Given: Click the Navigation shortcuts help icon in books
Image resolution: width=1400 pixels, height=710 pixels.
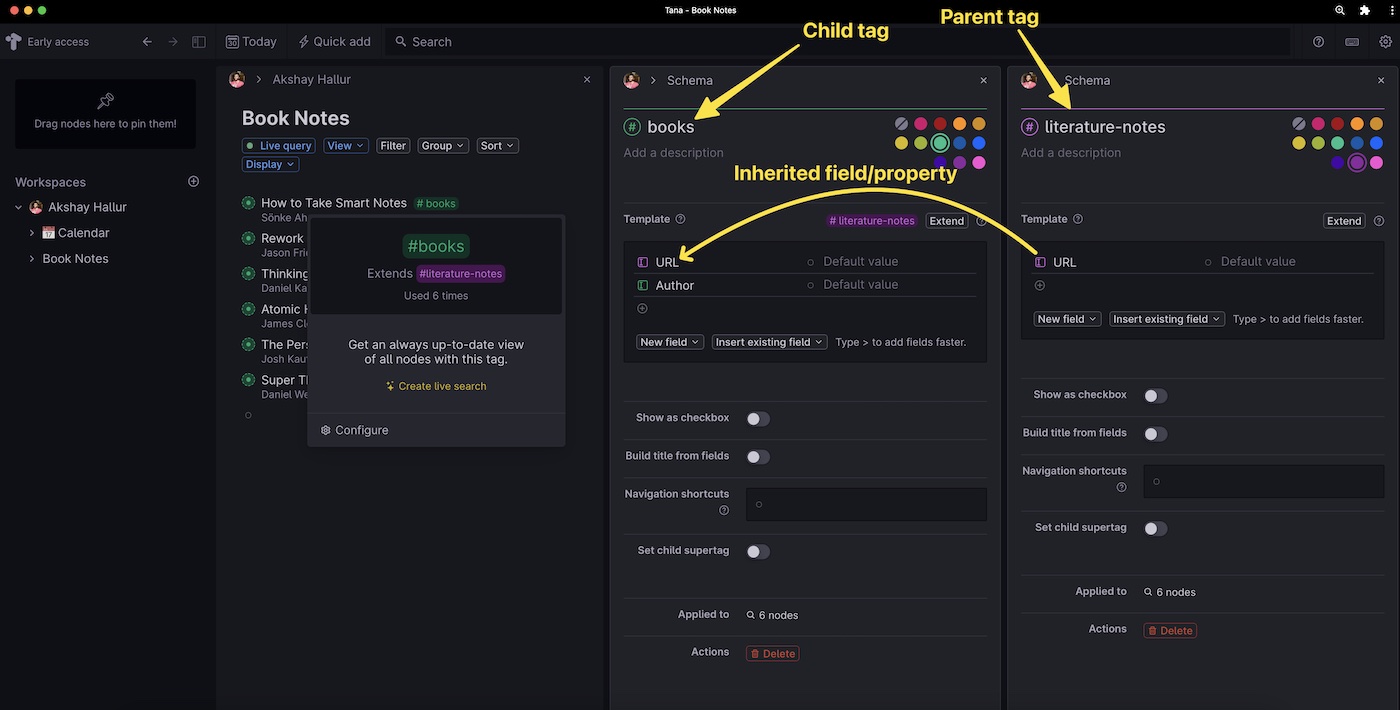Looking at the screenshot, I should tap(724, 511).
